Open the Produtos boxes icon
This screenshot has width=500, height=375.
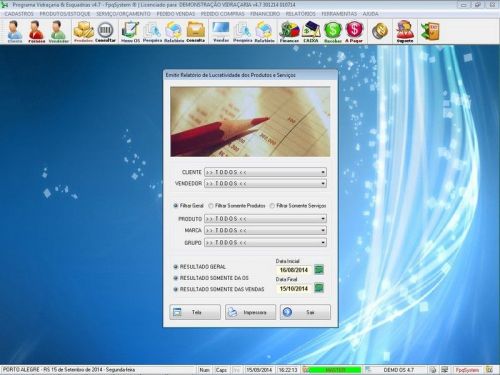pyautogui.click(x=83, y=32)
